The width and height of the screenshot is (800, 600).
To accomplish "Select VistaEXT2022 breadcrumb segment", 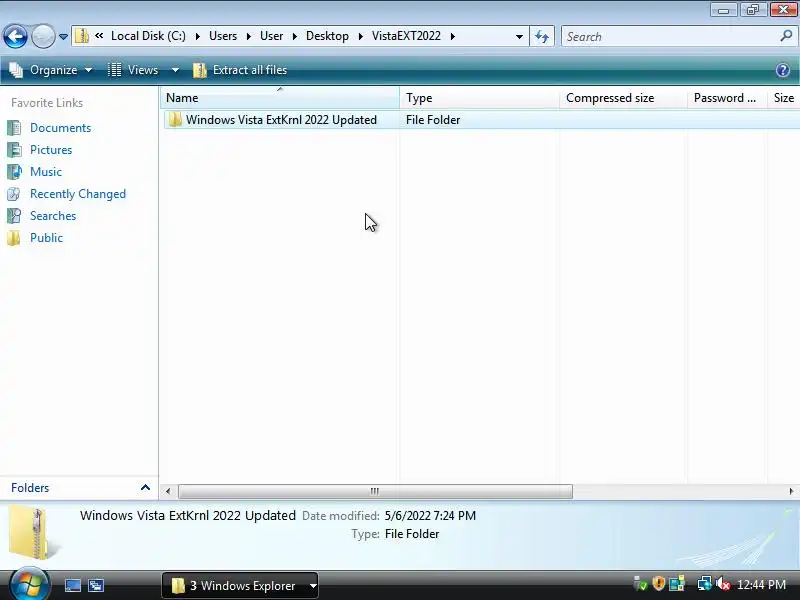I will [406, 36].
